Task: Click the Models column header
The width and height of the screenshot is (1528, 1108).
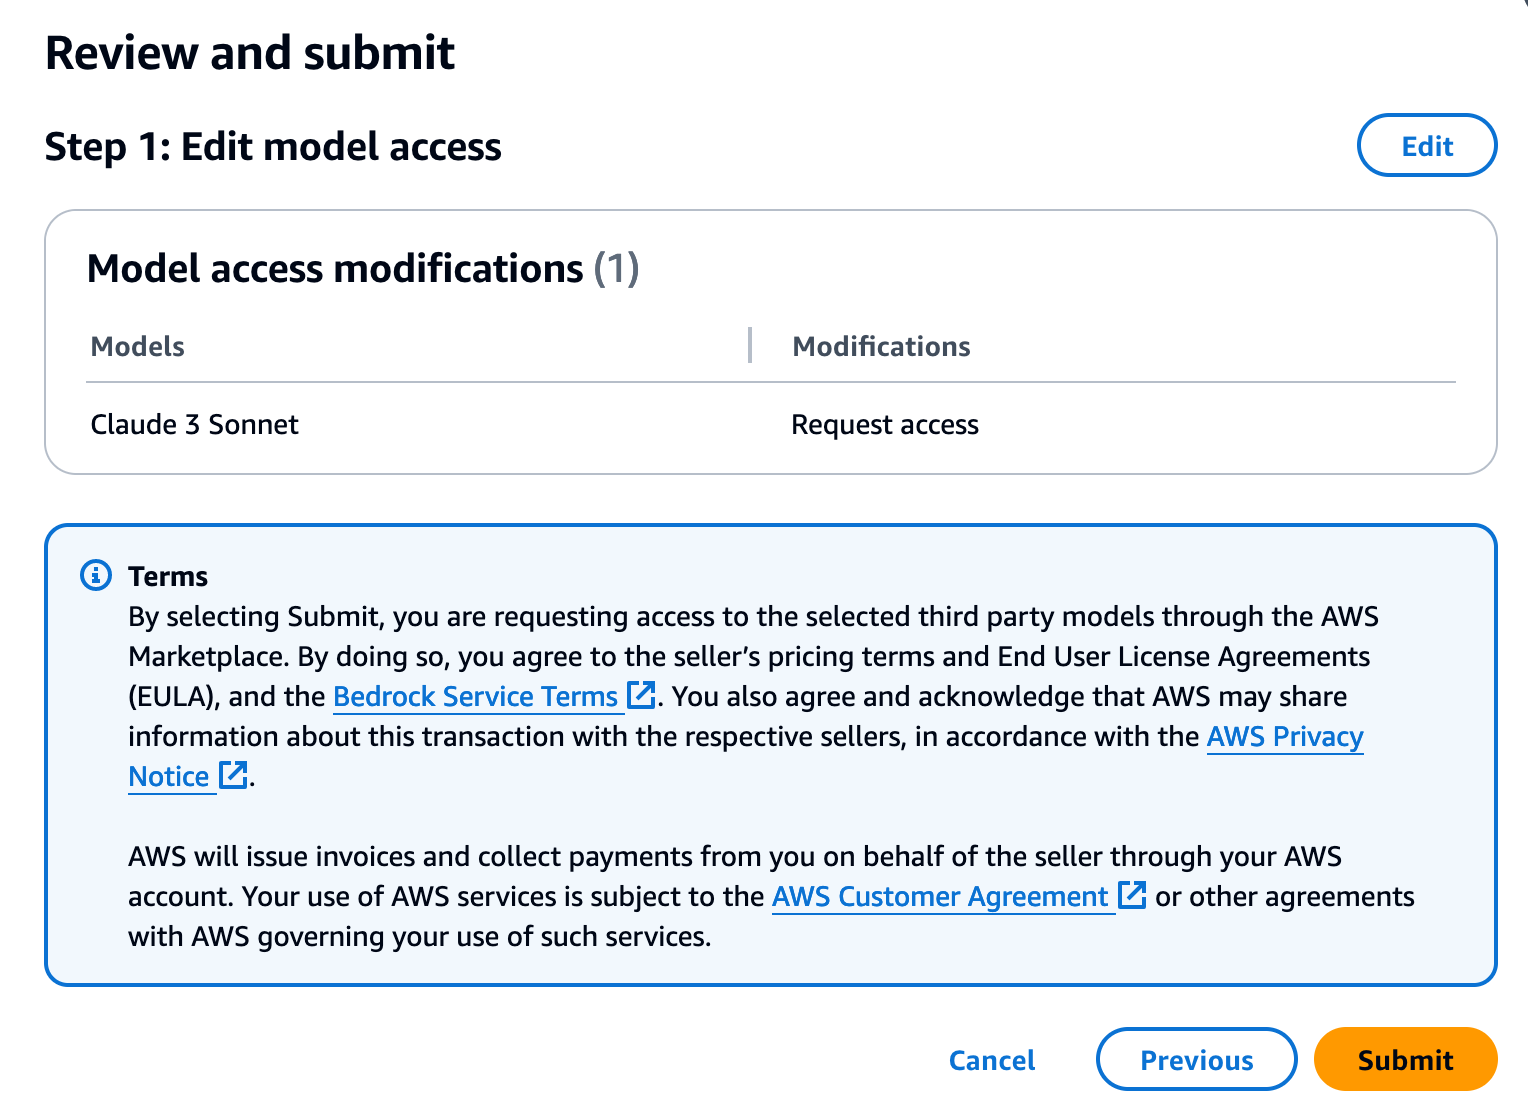Action: tap(138, 346)
